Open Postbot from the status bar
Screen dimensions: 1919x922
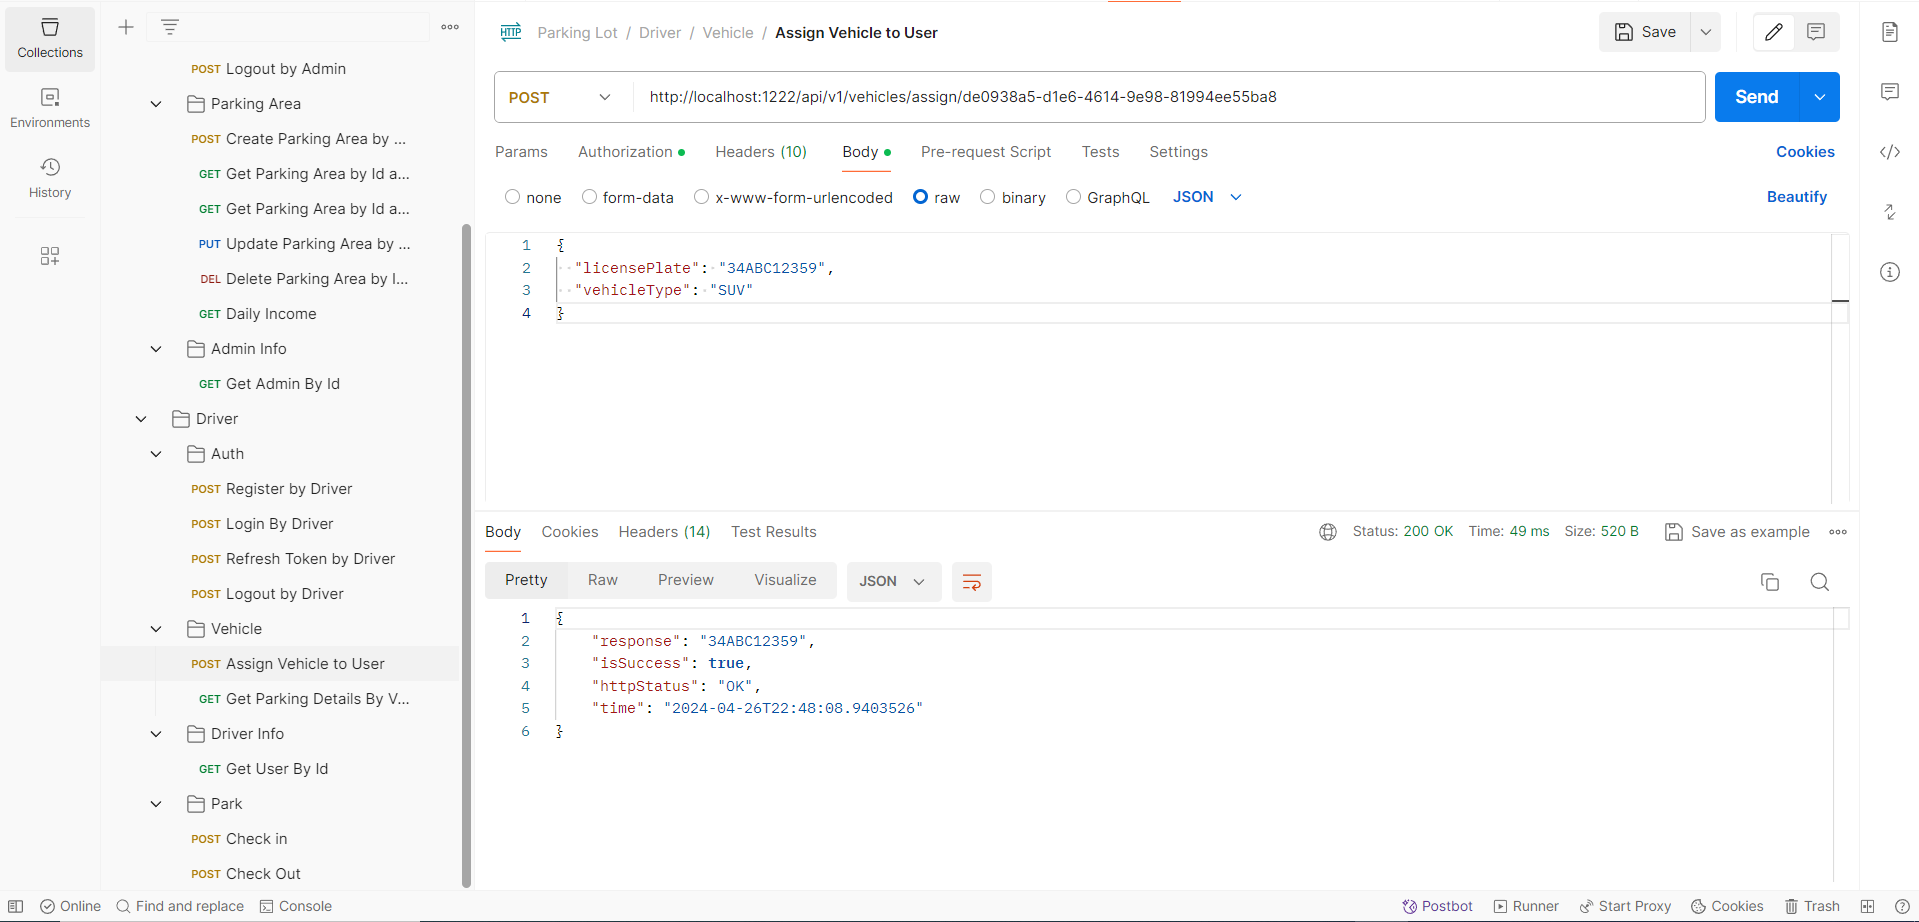pos(1437,906)
